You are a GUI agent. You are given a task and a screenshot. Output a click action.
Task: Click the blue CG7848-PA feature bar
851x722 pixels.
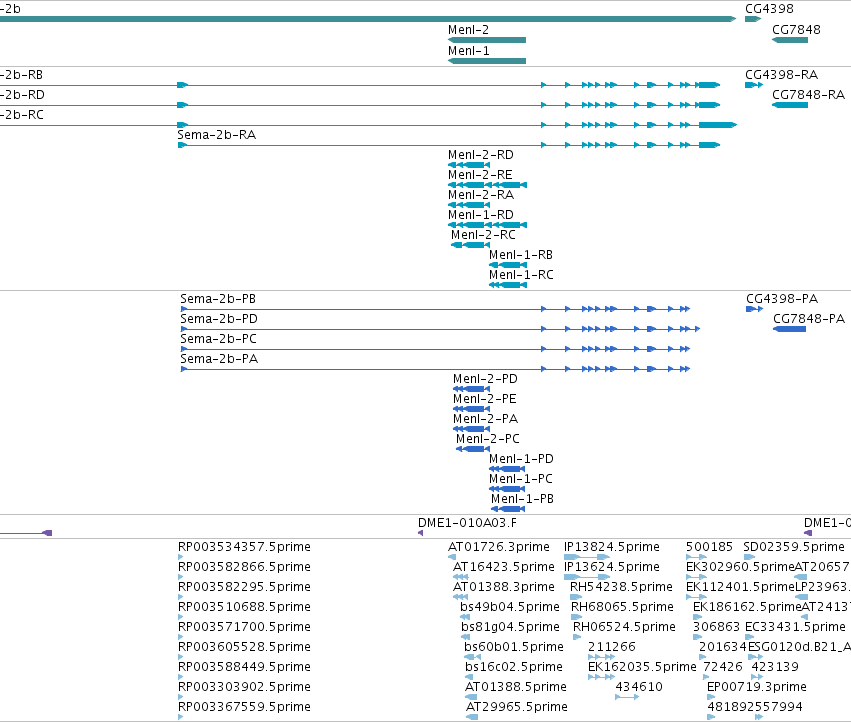click(789, 329)
